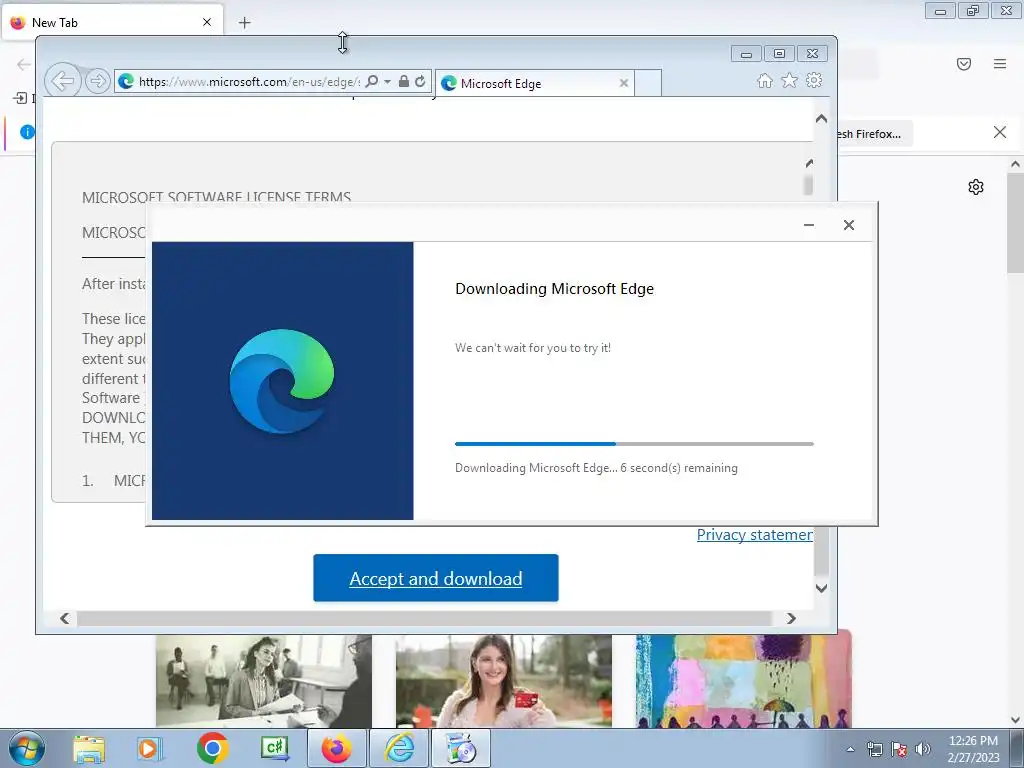Click the Internet Explorer forward arrow
Screen dimensions: 1024x768
click(x=97, y=81)
